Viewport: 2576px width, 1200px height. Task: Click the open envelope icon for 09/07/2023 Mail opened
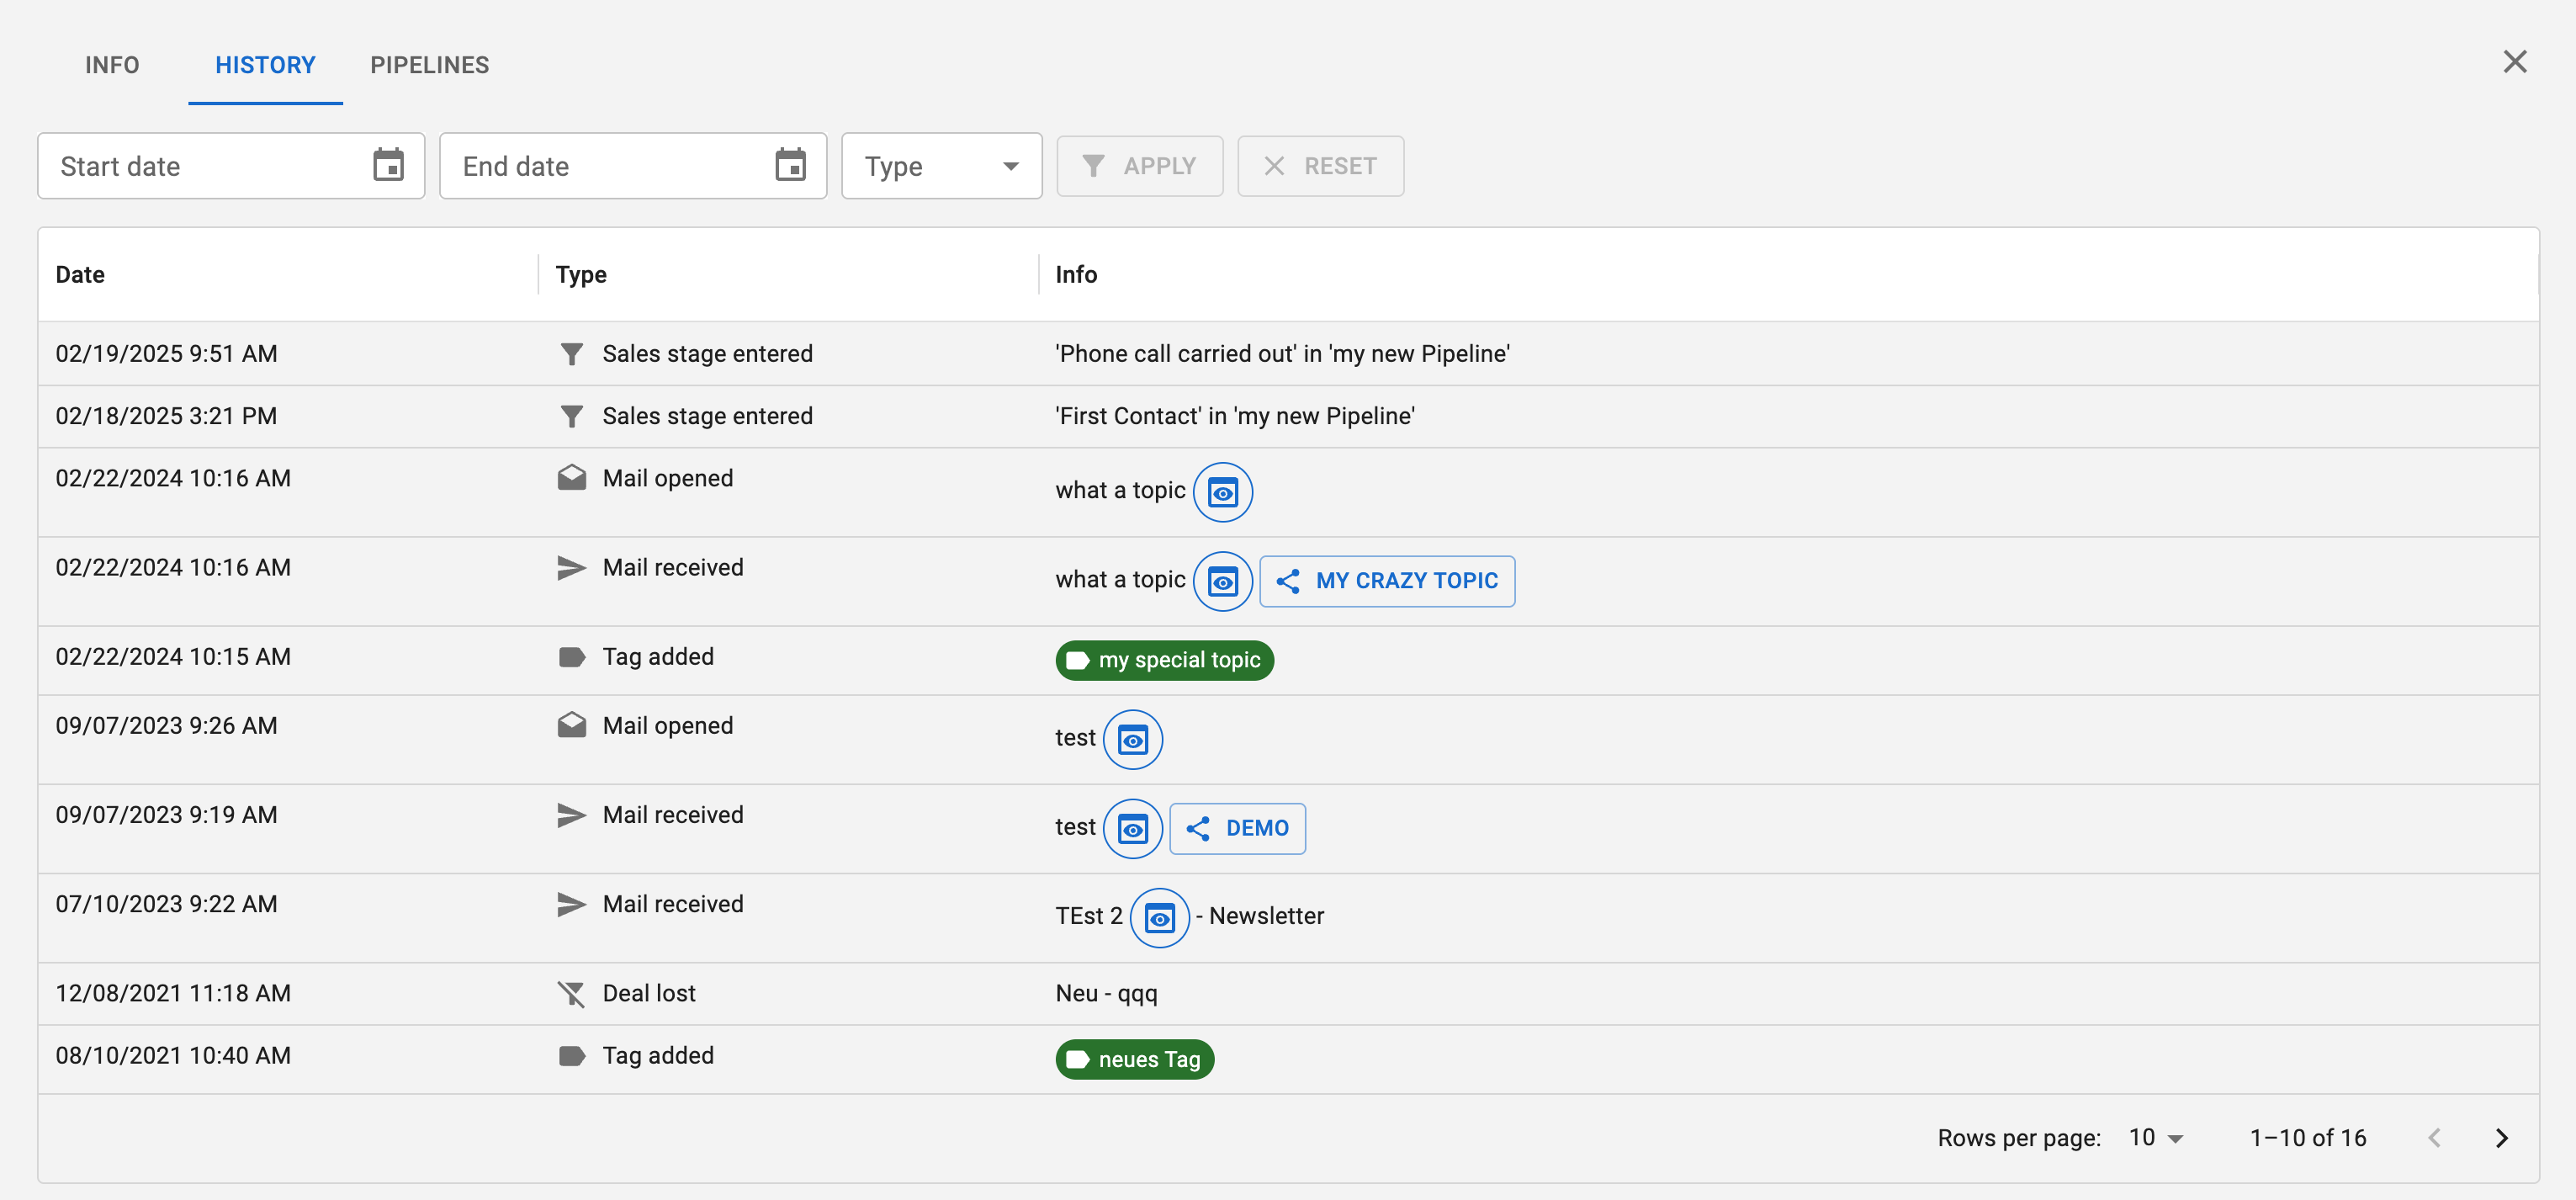tap(571, 726)
